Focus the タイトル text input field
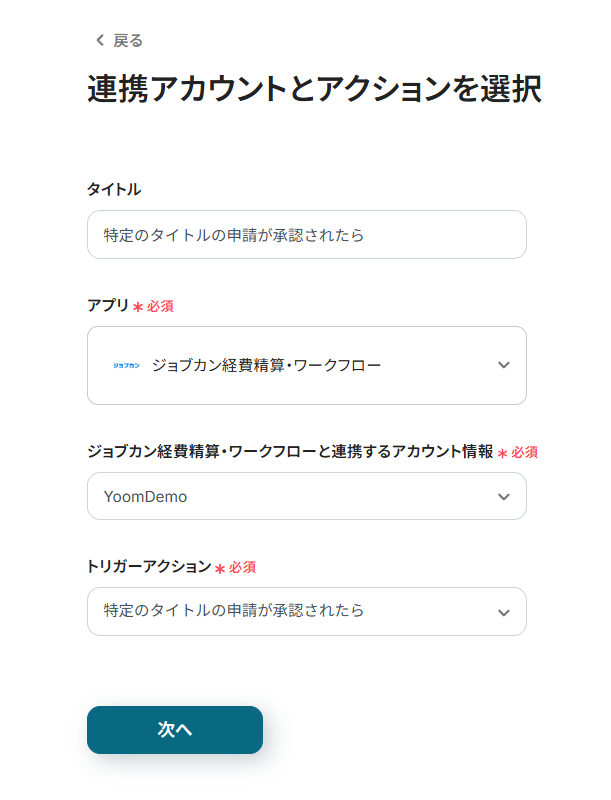This screenshot has width=611, height=800. (x=306, y=235)
